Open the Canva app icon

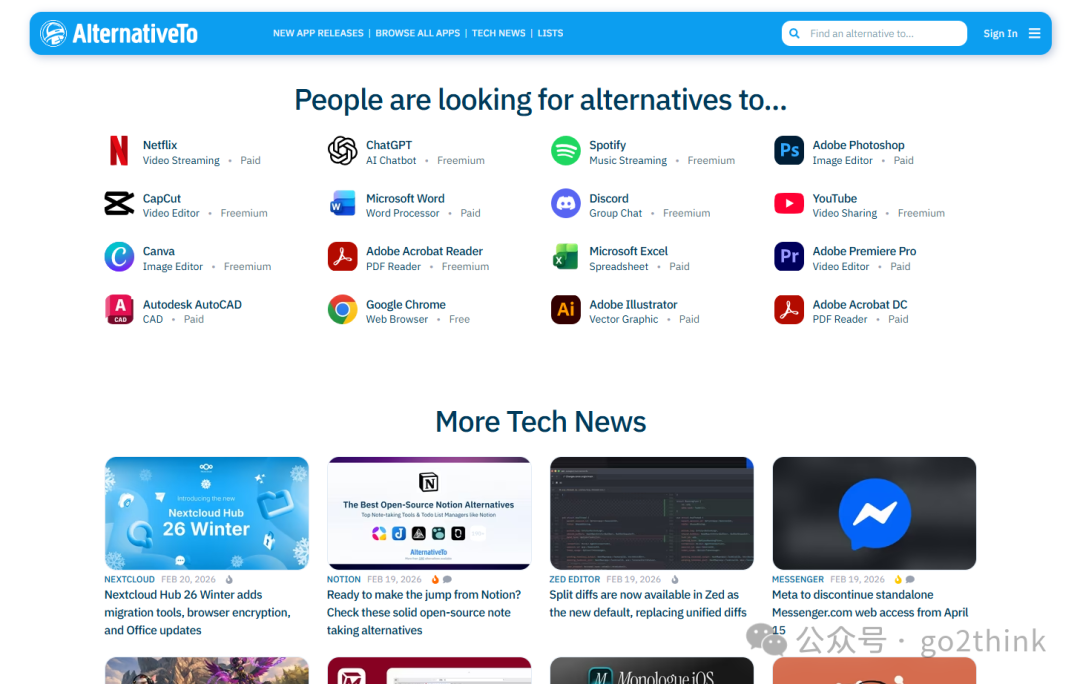(119, 257)
